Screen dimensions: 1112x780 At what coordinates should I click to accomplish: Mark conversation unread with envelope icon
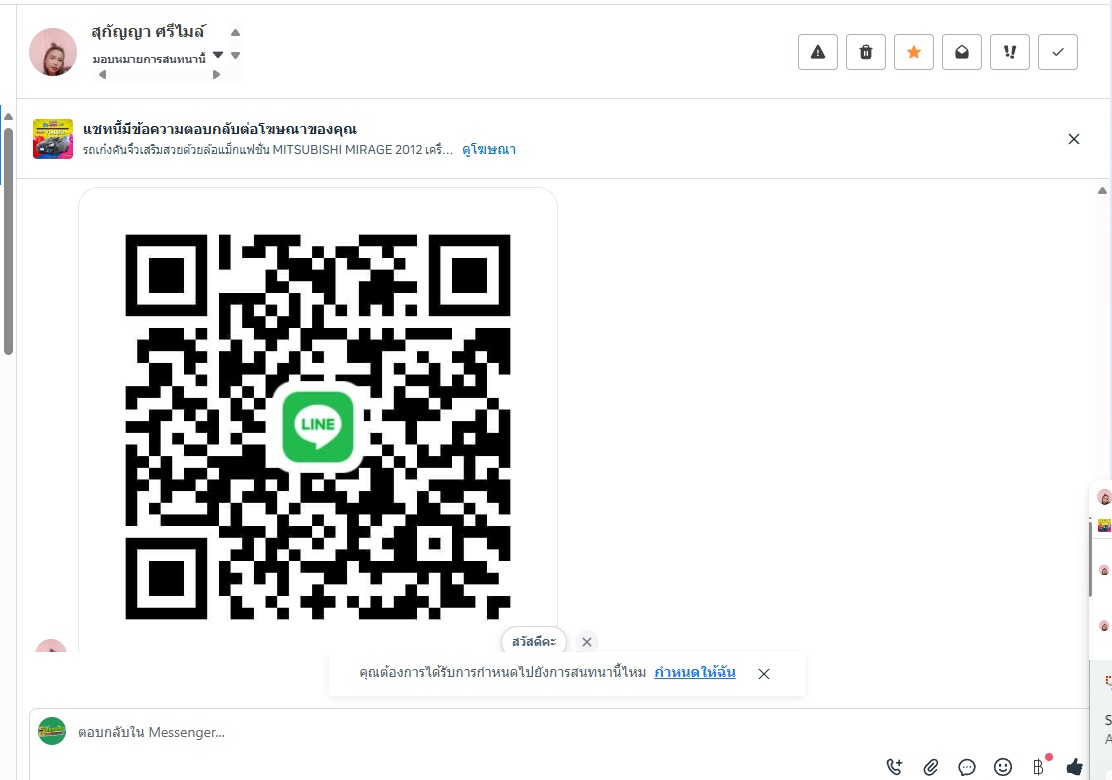point(962,52)
